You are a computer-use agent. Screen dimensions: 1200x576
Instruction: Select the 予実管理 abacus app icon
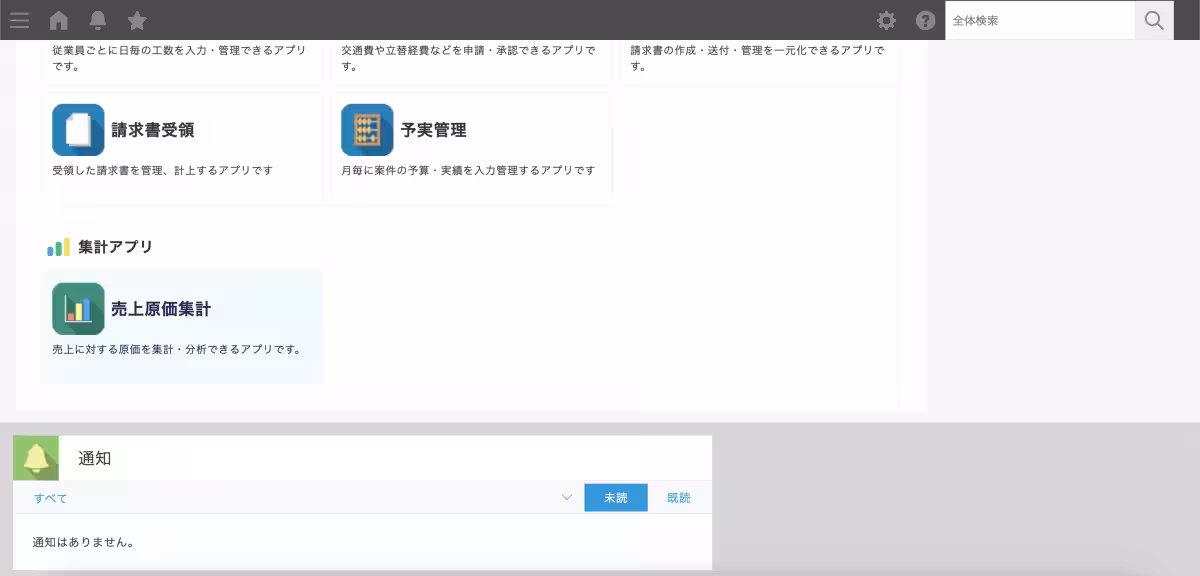point(366,130)
